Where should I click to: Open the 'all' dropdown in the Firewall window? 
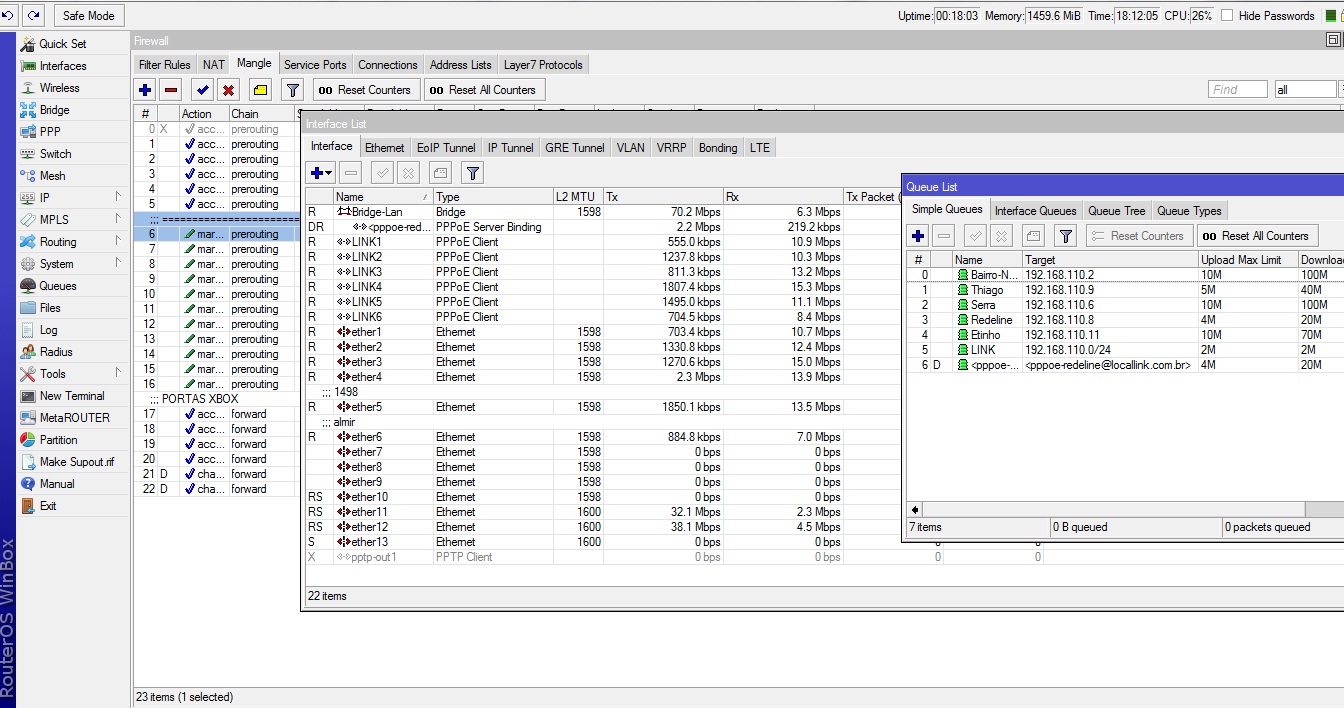[1305, 90]
